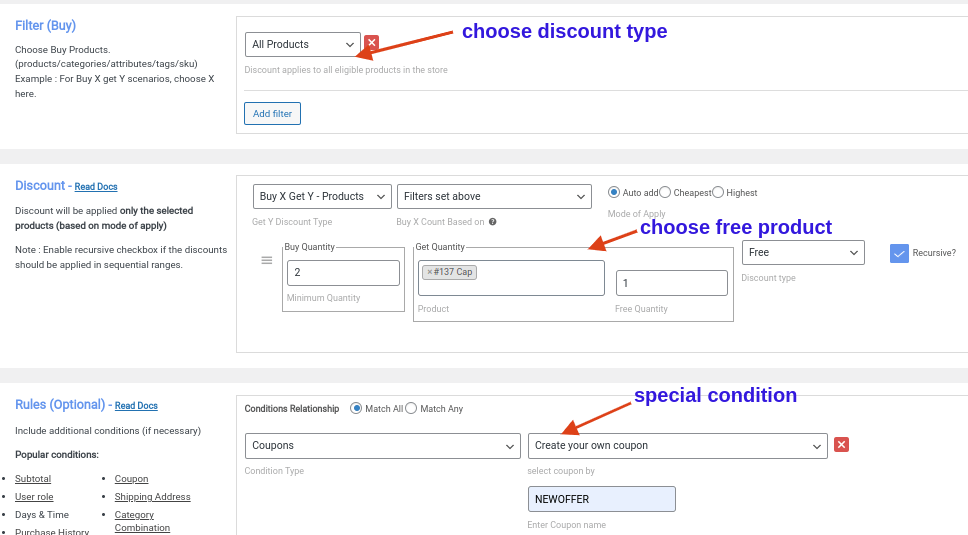Choose the Highest mode option

tap(719, 192)
